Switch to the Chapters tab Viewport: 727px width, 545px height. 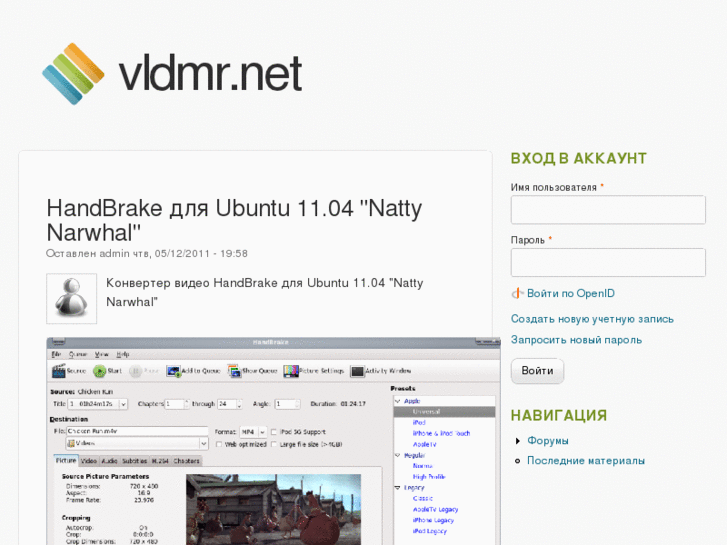[x=186, y=461]
